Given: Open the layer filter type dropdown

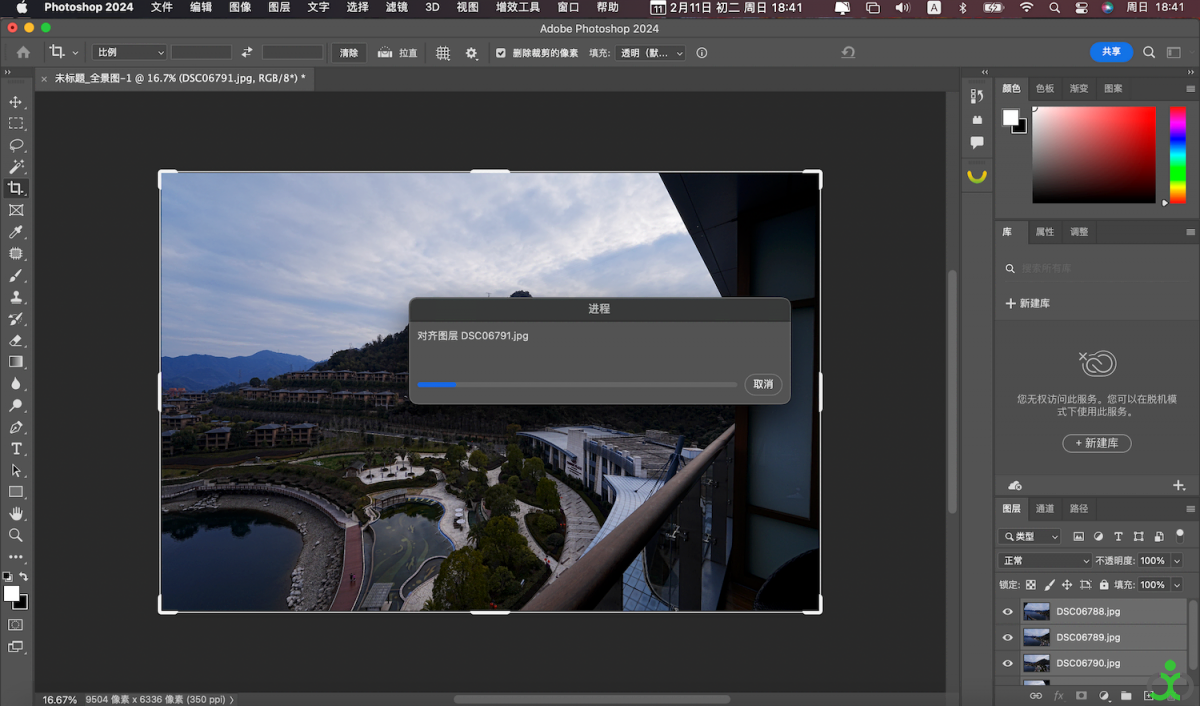Looking at the screenshot, I should pos(1030,537).
